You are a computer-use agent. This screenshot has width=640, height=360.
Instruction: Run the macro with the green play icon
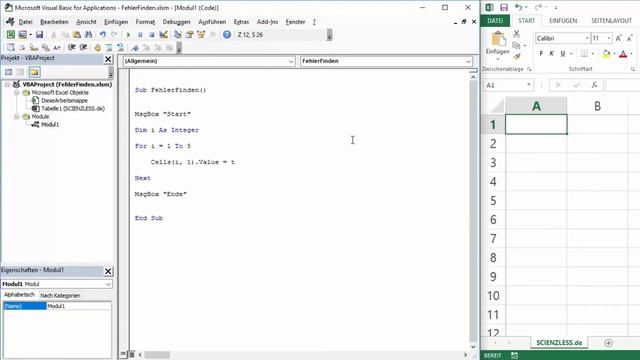pyautogui.click(x=129, y=35)
